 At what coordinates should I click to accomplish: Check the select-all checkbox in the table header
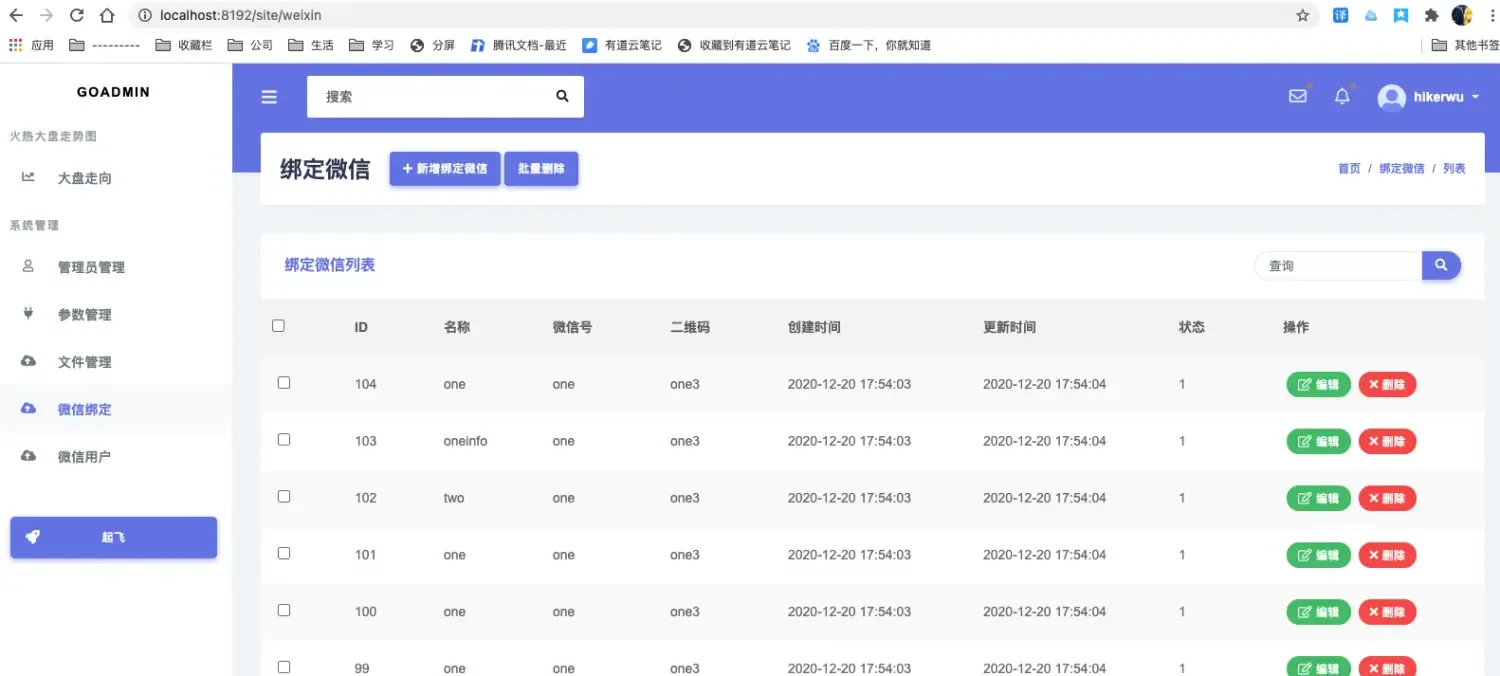pyautogui.click(x=278, y=325)
